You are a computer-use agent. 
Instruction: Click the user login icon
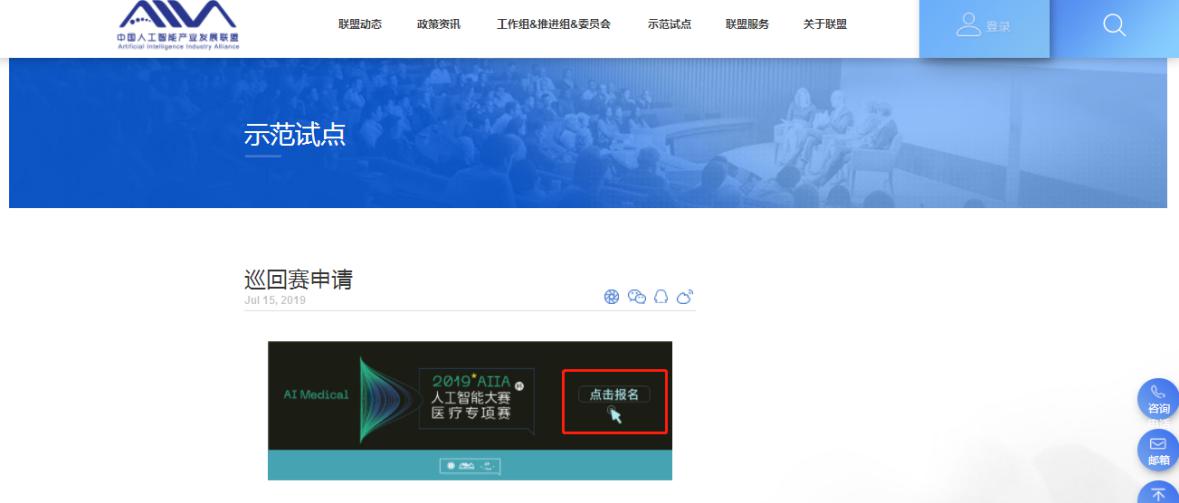point(968,24)
